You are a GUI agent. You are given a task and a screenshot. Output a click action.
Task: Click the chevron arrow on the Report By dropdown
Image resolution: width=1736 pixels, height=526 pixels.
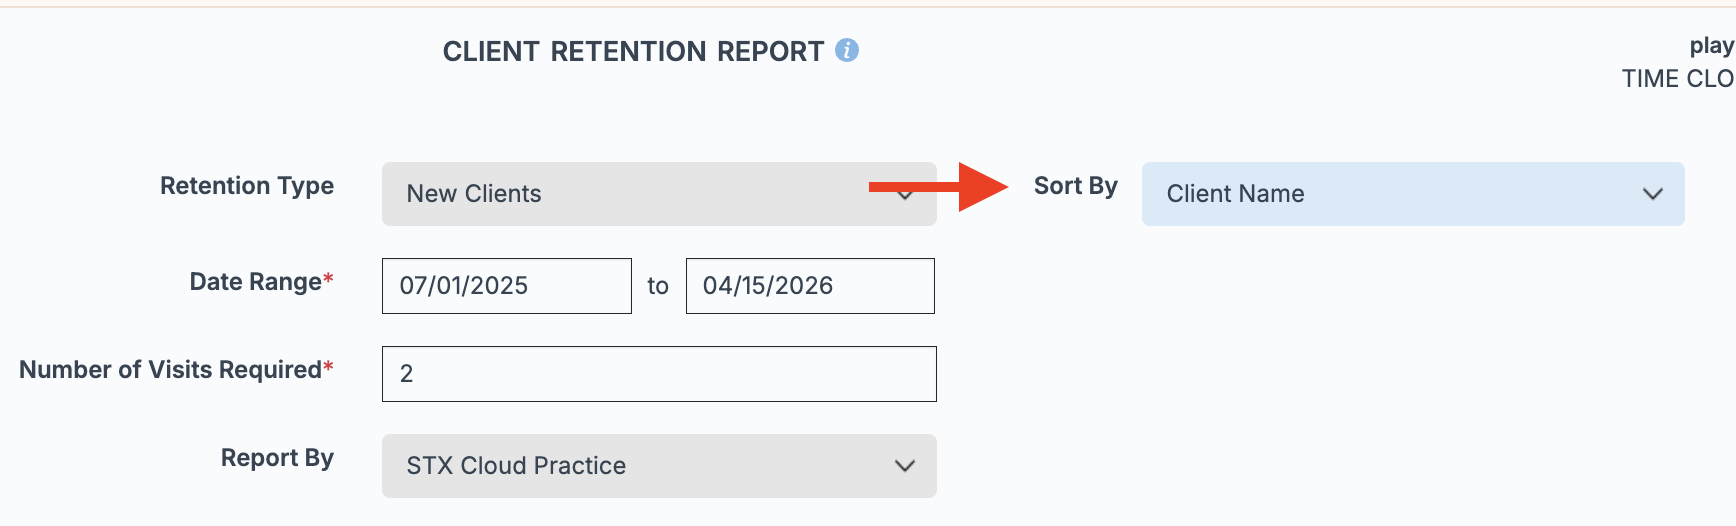[905, 466]
